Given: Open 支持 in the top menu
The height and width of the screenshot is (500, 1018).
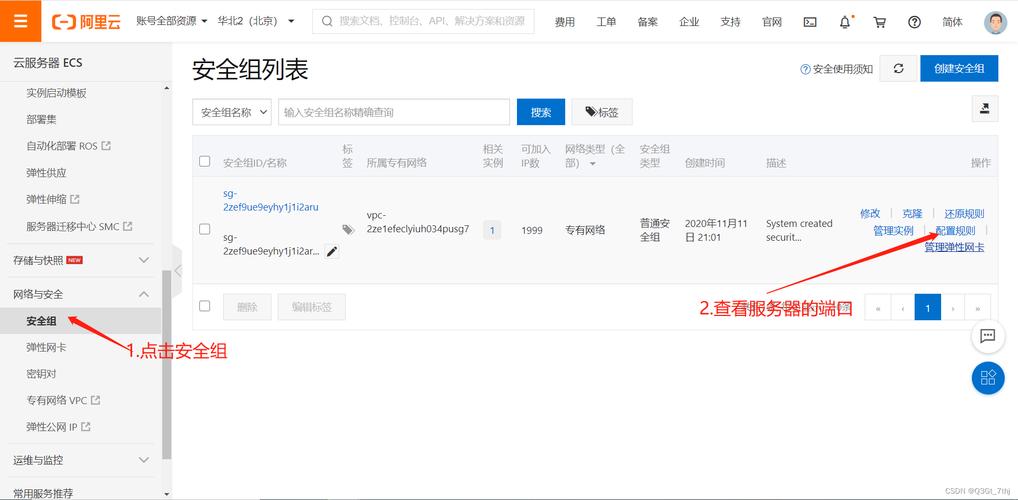Looking at the screenshot, I should (x=730, y=22).
